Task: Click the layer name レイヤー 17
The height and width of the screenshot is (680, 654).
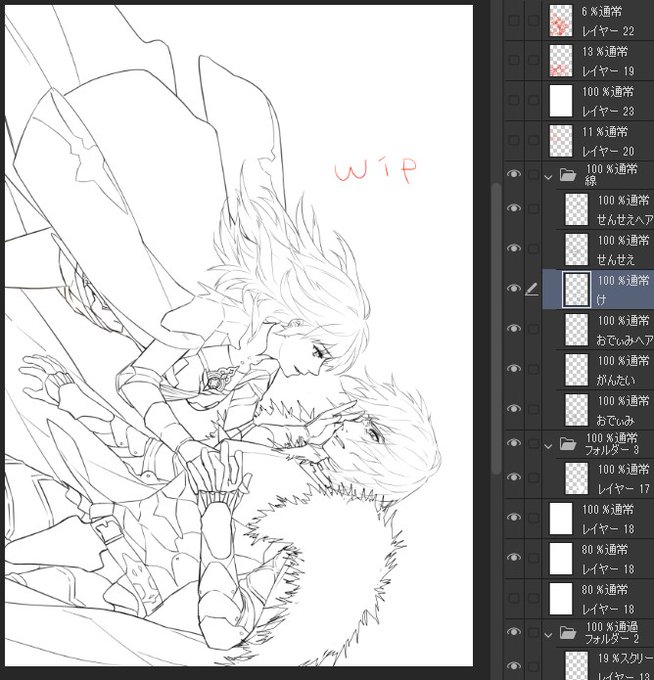Action: pos(624,489)
